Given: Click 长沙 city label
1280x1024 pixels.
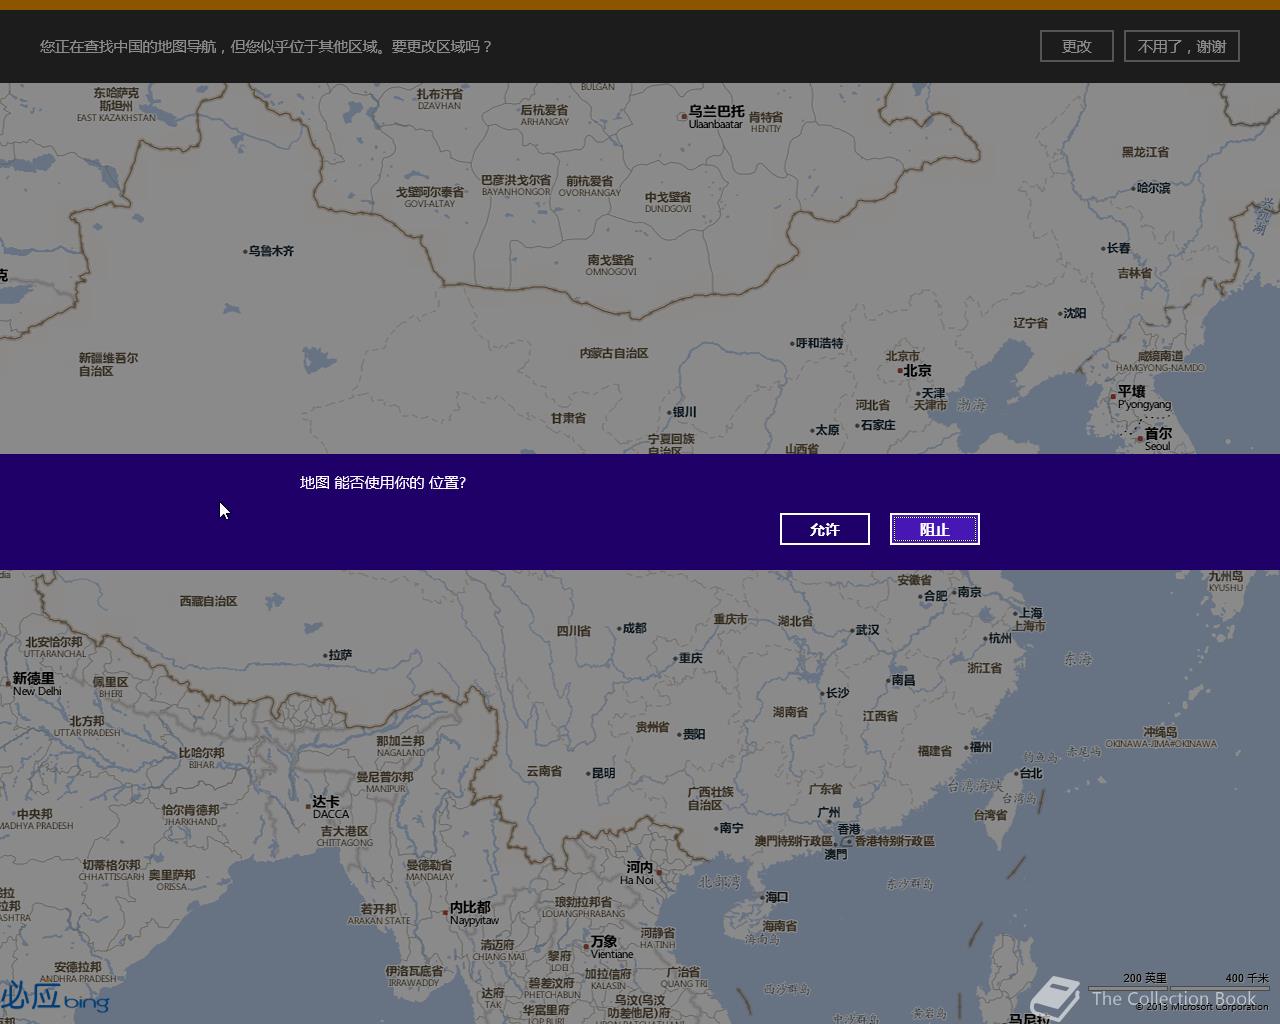Looking at the screenshot, I should (x=837, y=693).
